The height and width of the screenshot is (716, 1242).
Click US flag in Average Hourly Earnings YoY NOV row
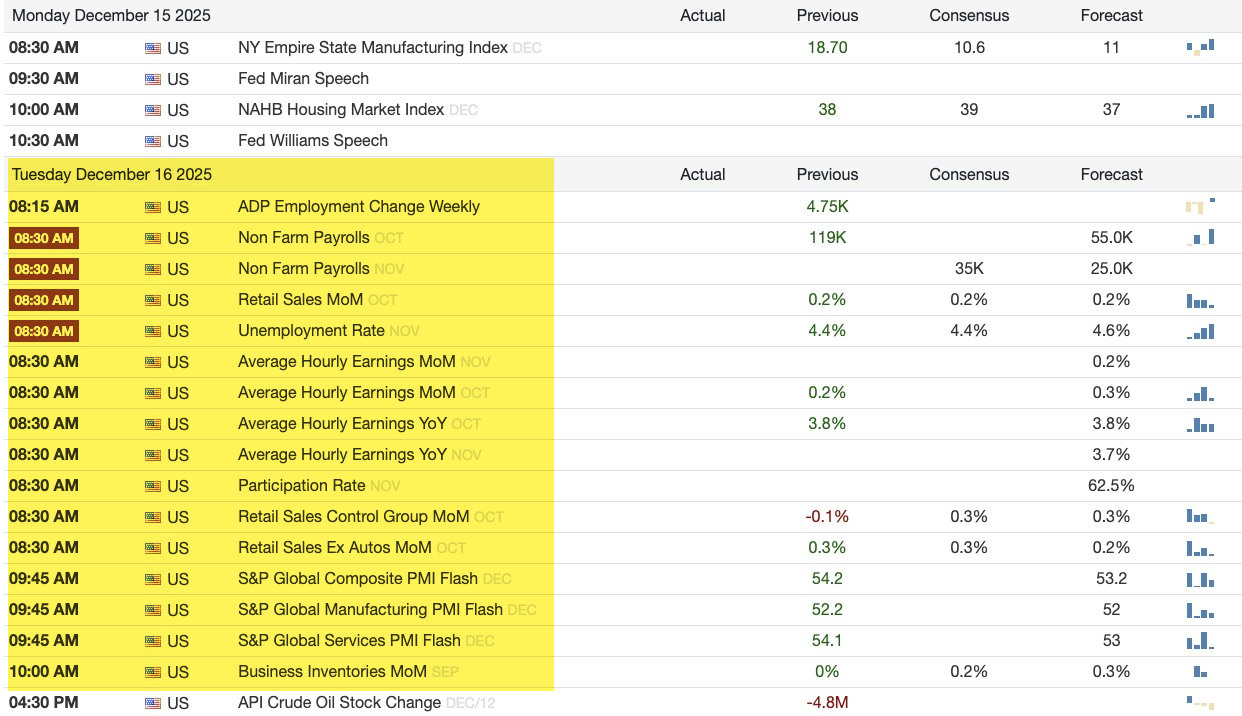pos(153,455)
